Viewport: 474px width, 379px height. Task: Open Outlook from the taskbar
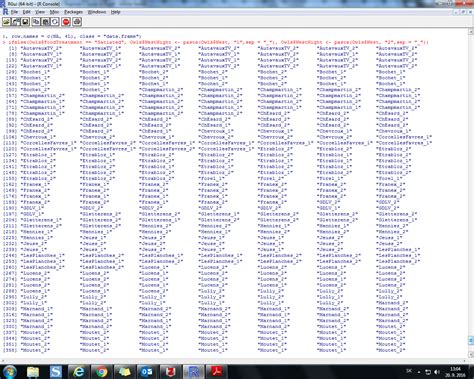(x=147, y=372)
